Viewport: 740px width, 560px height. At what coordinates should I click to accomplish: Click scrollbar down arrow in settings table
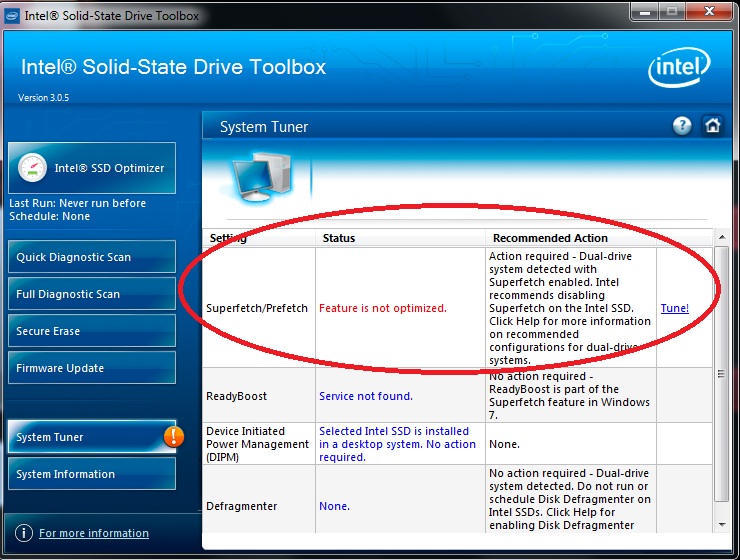[722, 525]
